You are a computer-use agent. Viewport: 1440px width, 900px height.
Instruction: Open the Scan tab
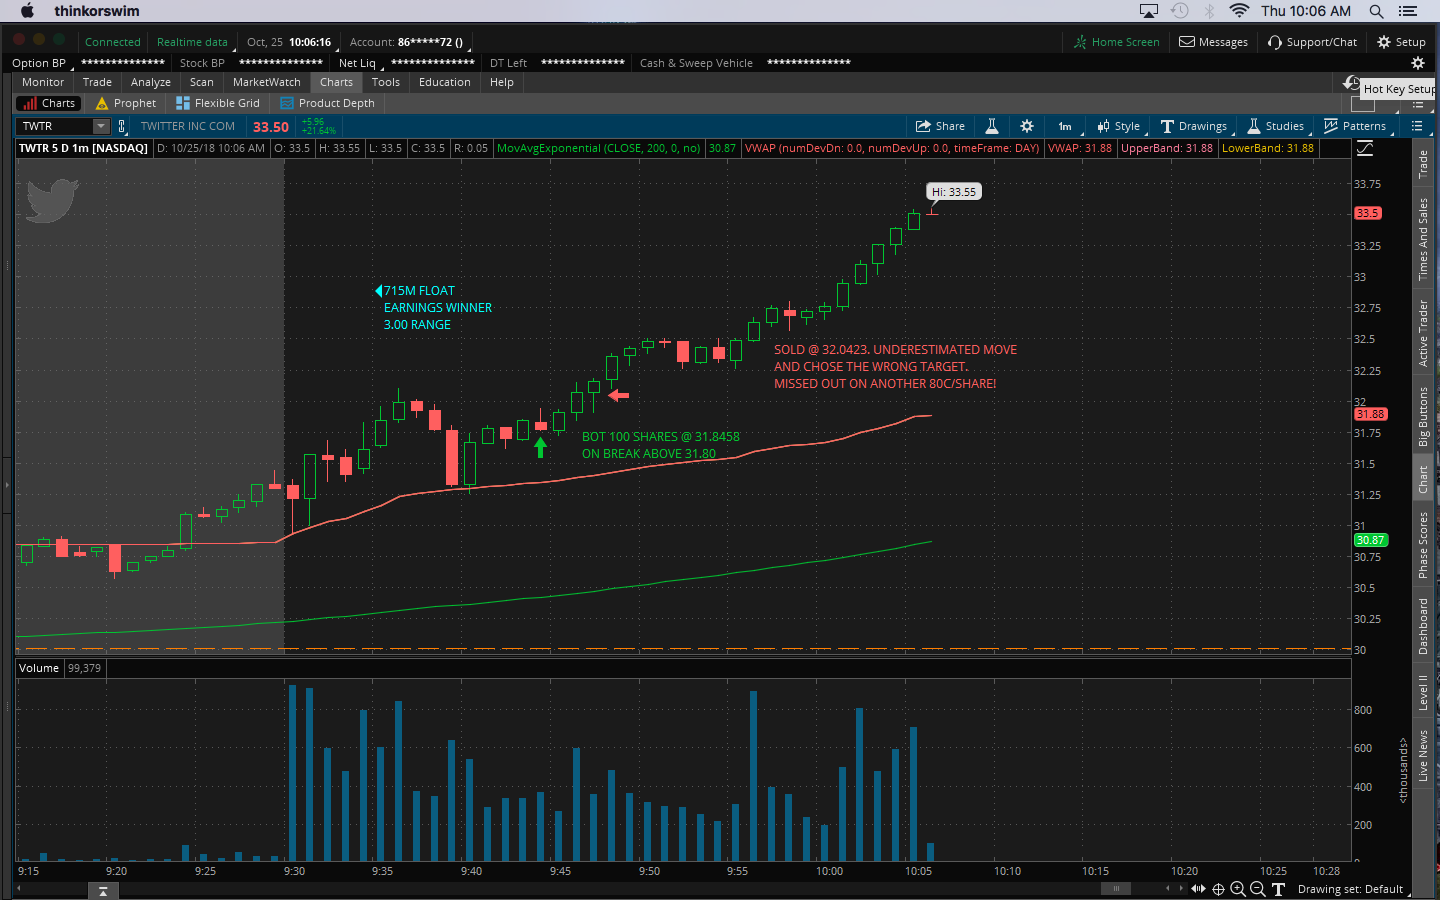click(202, 82)
